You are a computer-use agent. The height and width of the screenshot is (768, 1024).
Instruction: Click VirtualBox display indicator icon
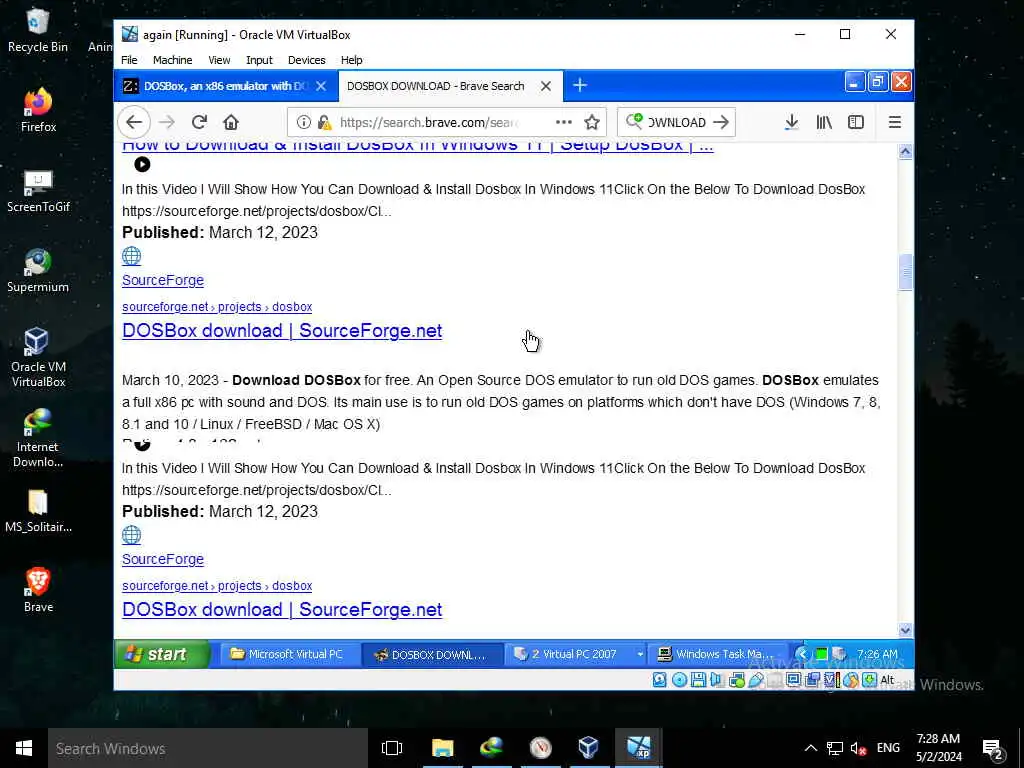[793, 680]
